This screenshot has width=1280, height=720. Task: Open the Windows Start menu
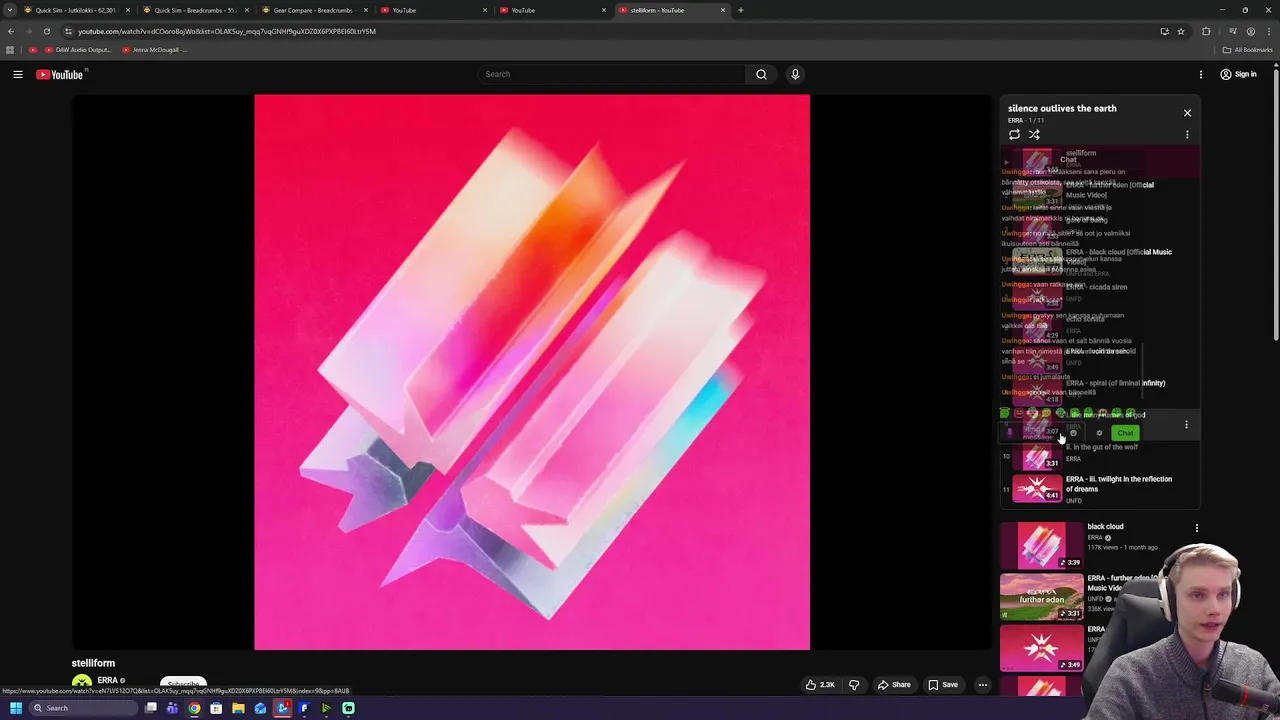[15, 708]
